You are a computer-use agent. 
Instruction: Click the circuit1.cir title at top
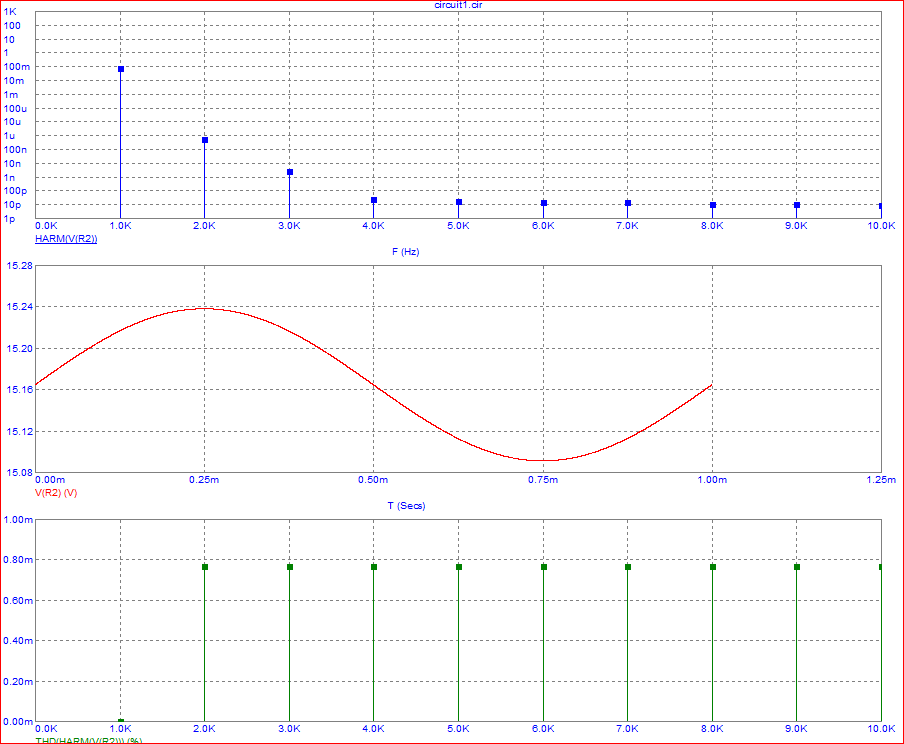[x=458, y=5]
